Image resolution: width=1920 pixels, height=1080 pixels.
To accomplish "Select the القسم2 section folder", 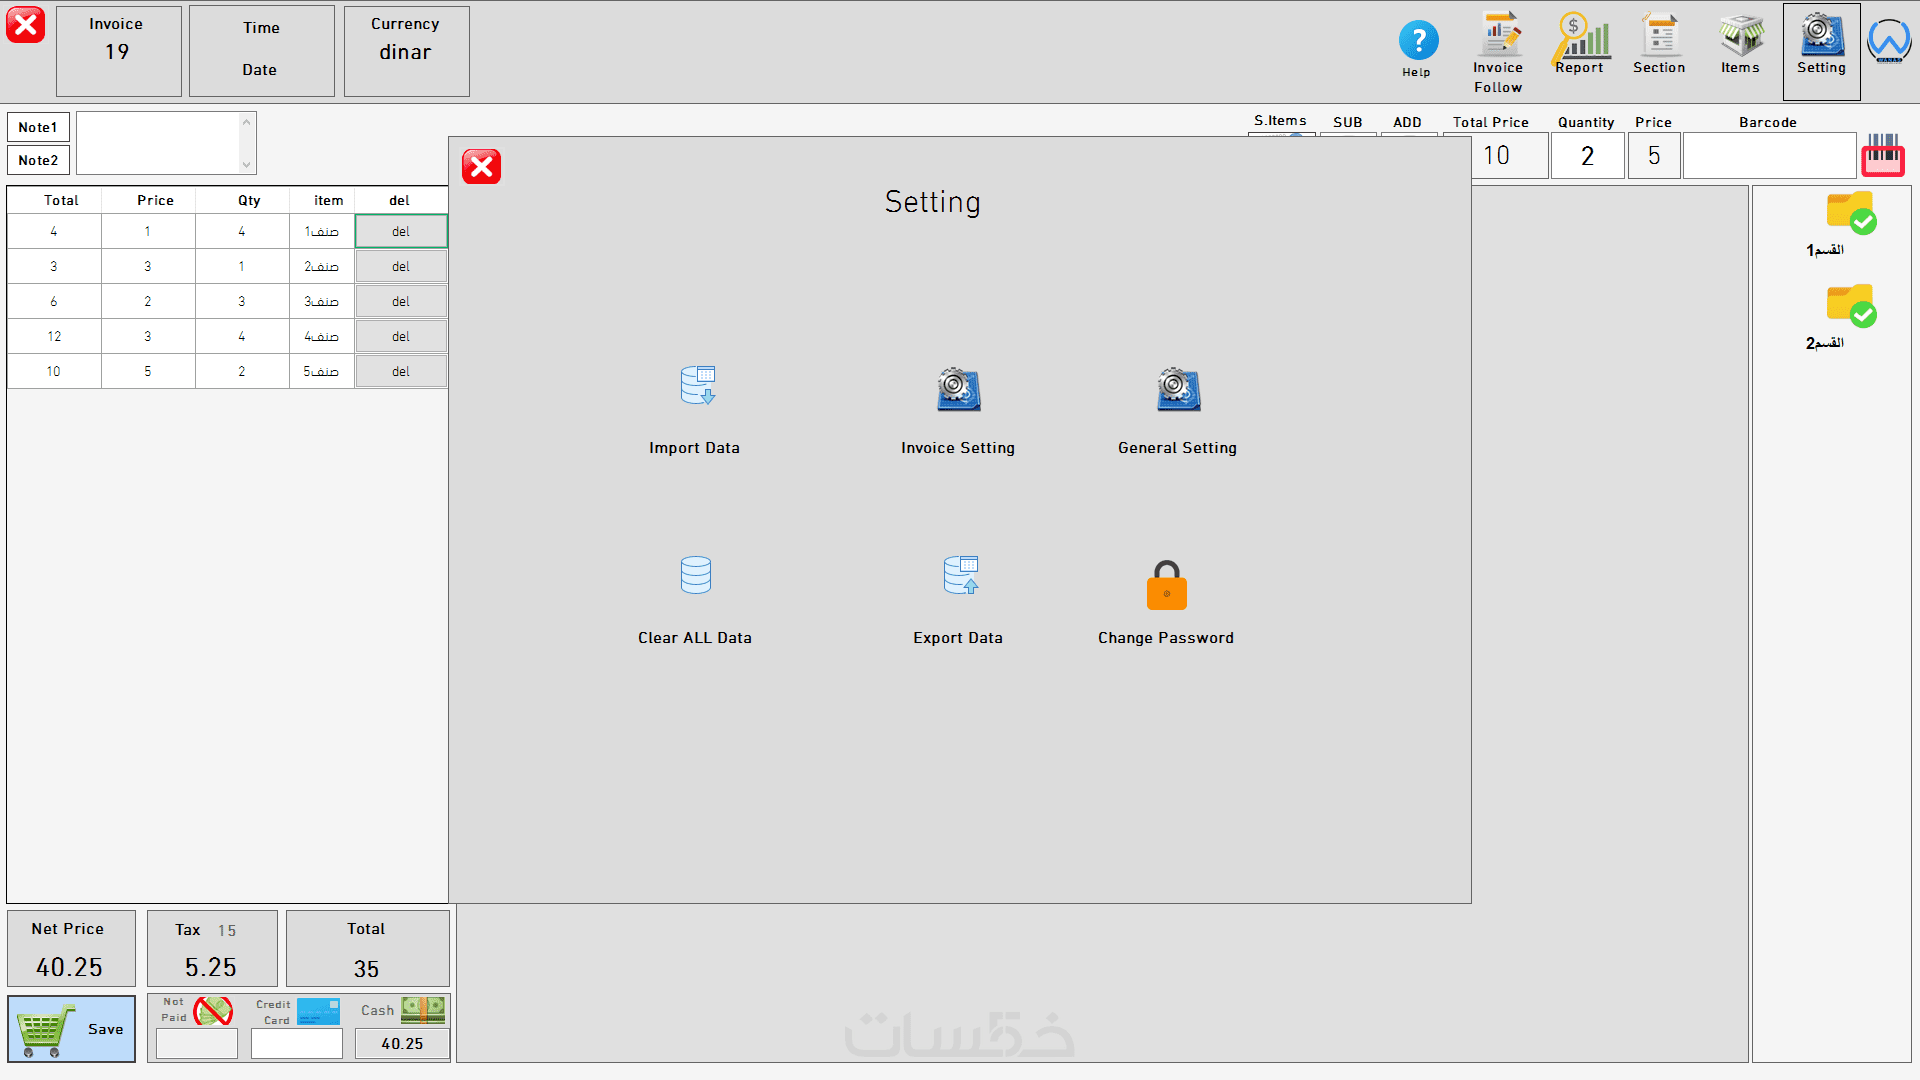I will point(1850,306).
